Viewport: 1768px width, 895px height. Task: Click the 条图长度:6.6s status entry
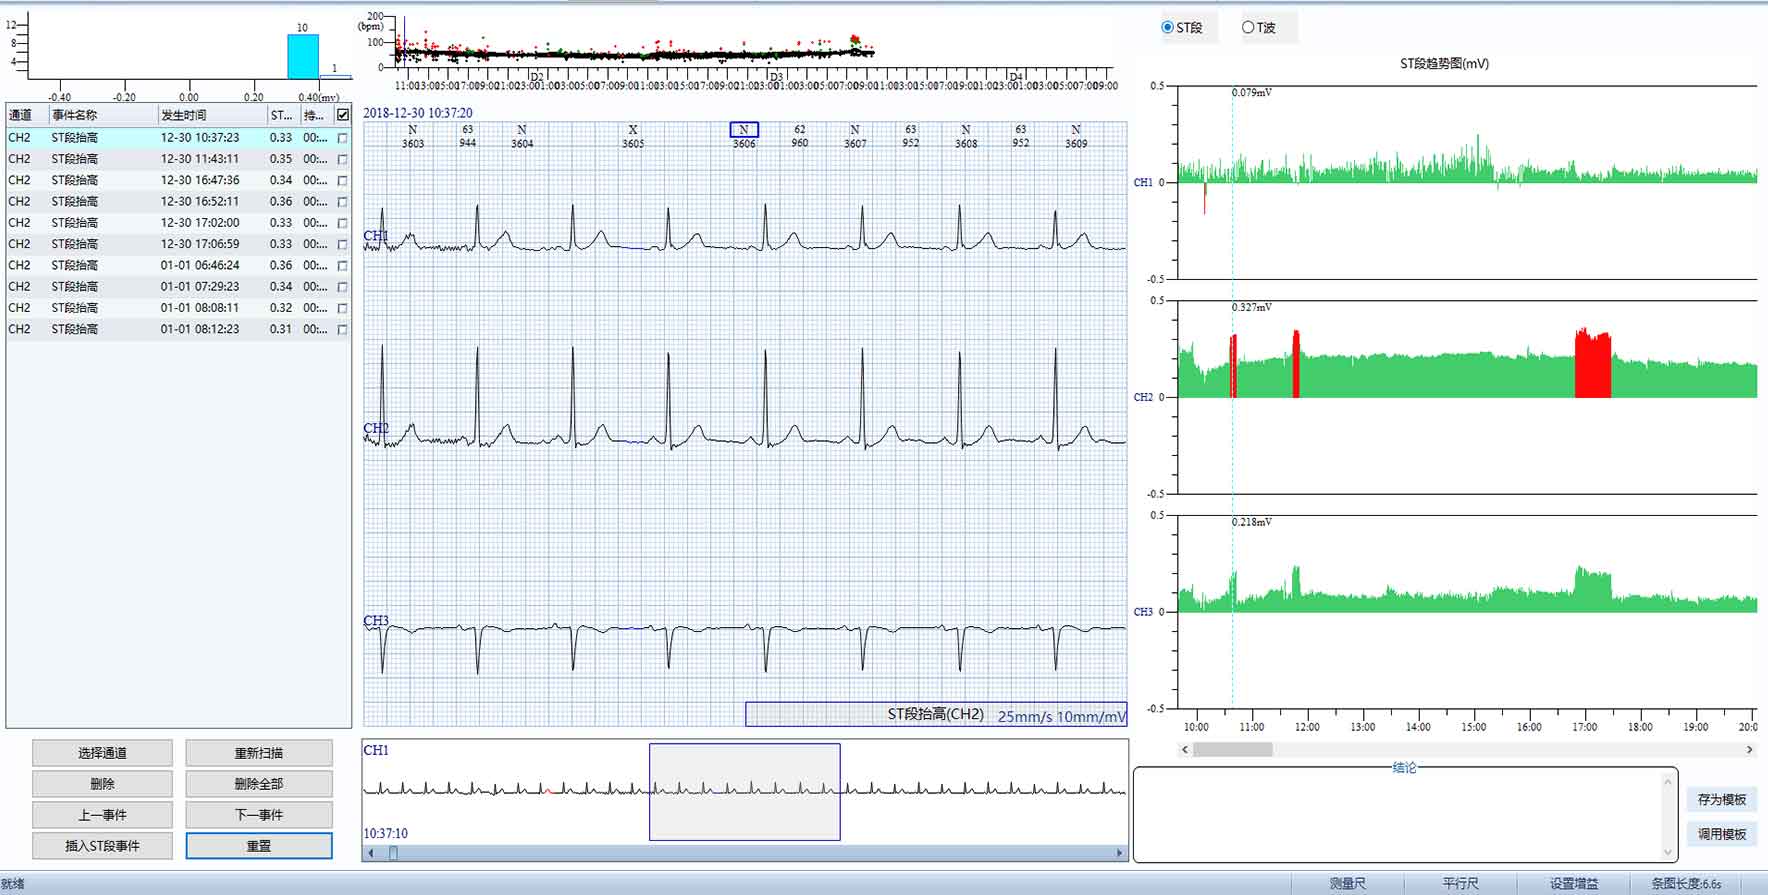(1686, 884)
